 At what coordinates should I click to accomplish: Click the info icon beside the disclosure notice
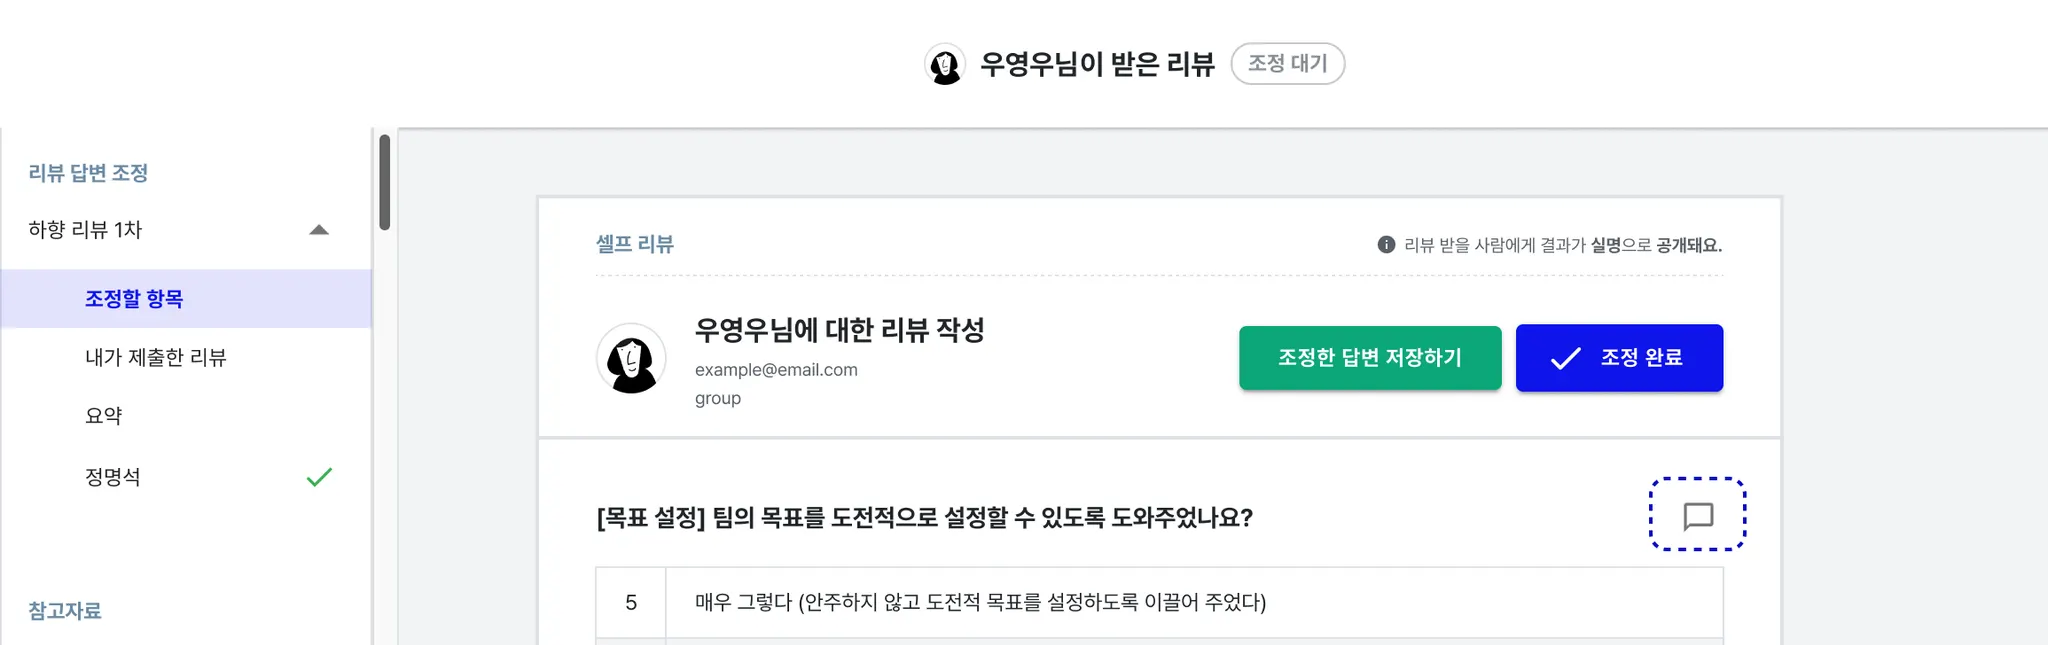click(x=1386, y=245)
